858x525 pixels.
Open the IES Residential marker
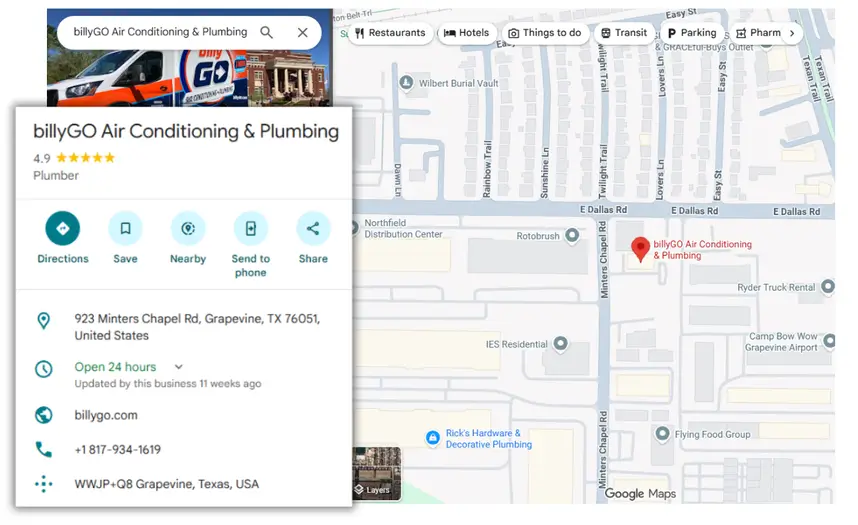tap(560, 343)
